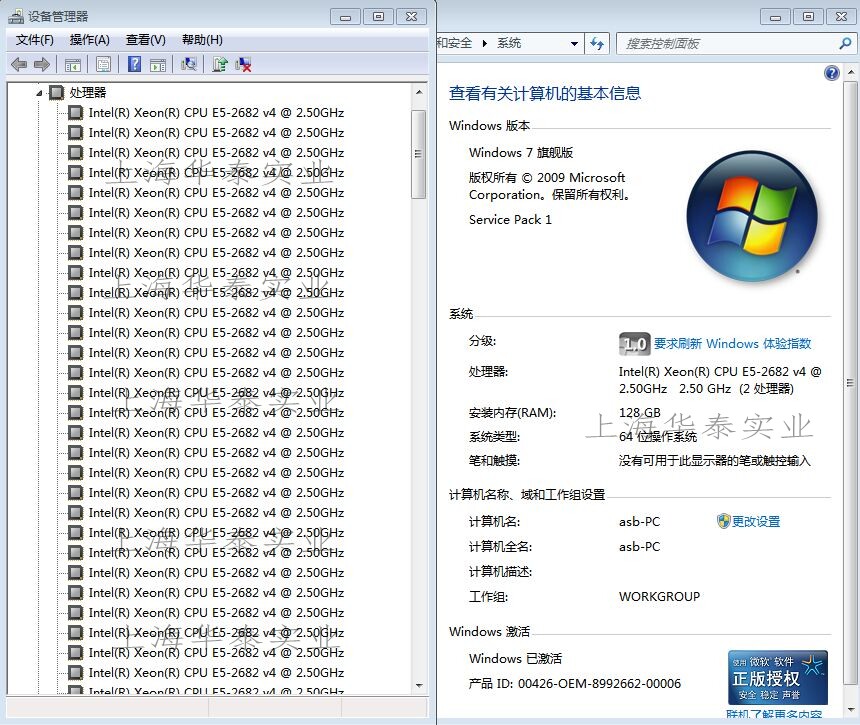Click the Uninstall device icon with red X
The image size is (860, 725).
tap(243, 65)
